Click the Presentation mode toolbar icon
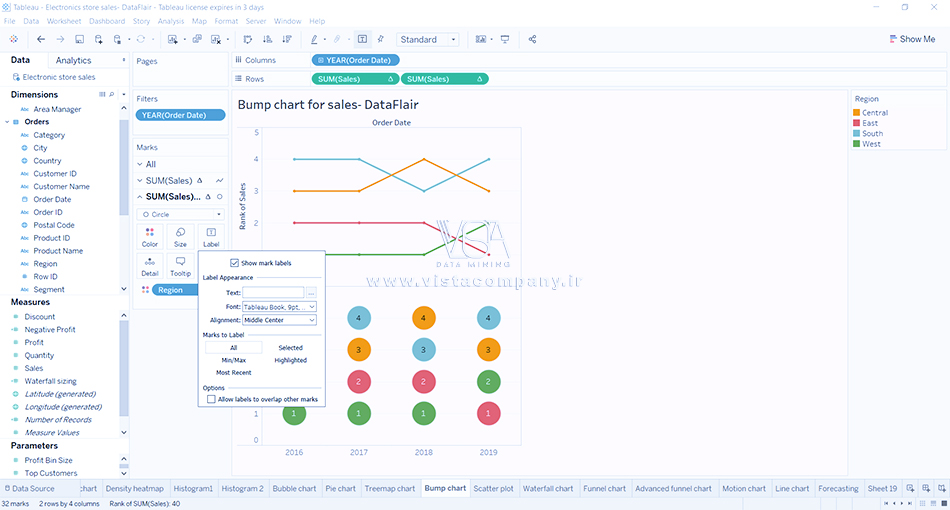This screenshot has width=950, height=510. (x=505, y=39)
